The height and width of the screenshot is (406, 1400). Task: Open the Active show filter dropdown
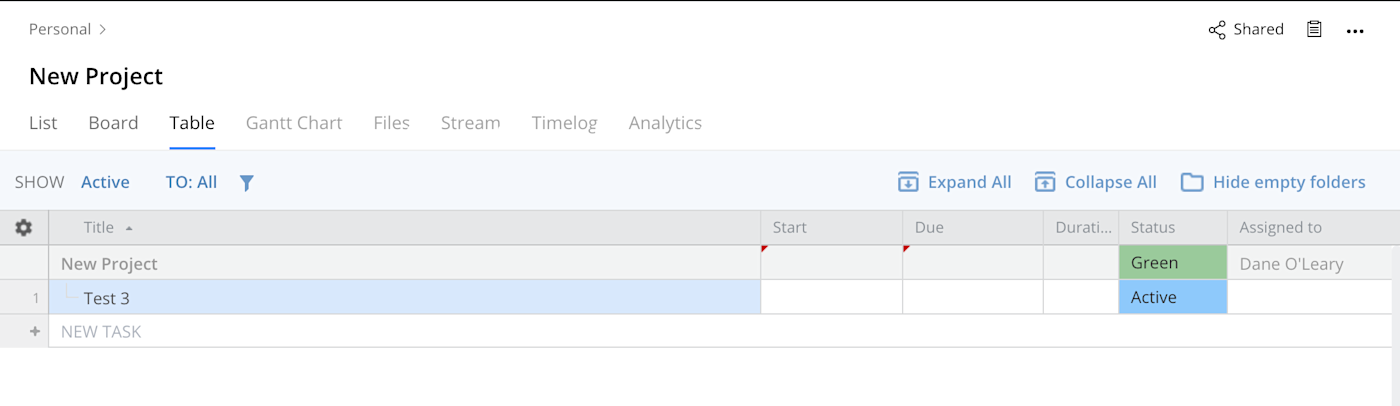pos(105,182)
